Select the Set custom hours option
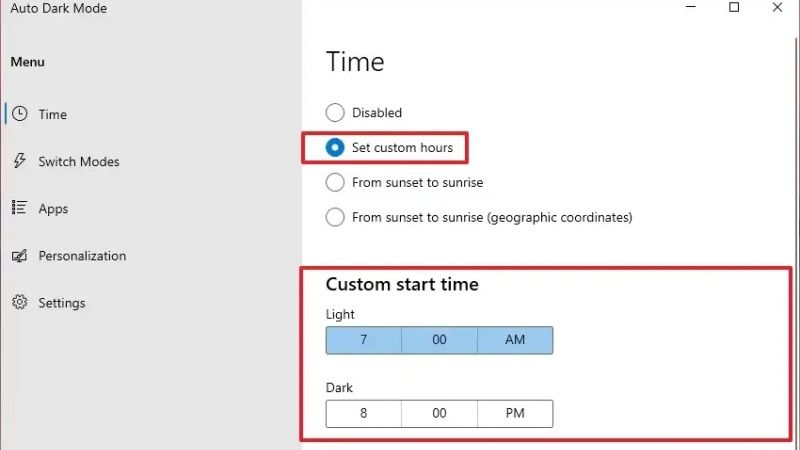 point(335,147)
